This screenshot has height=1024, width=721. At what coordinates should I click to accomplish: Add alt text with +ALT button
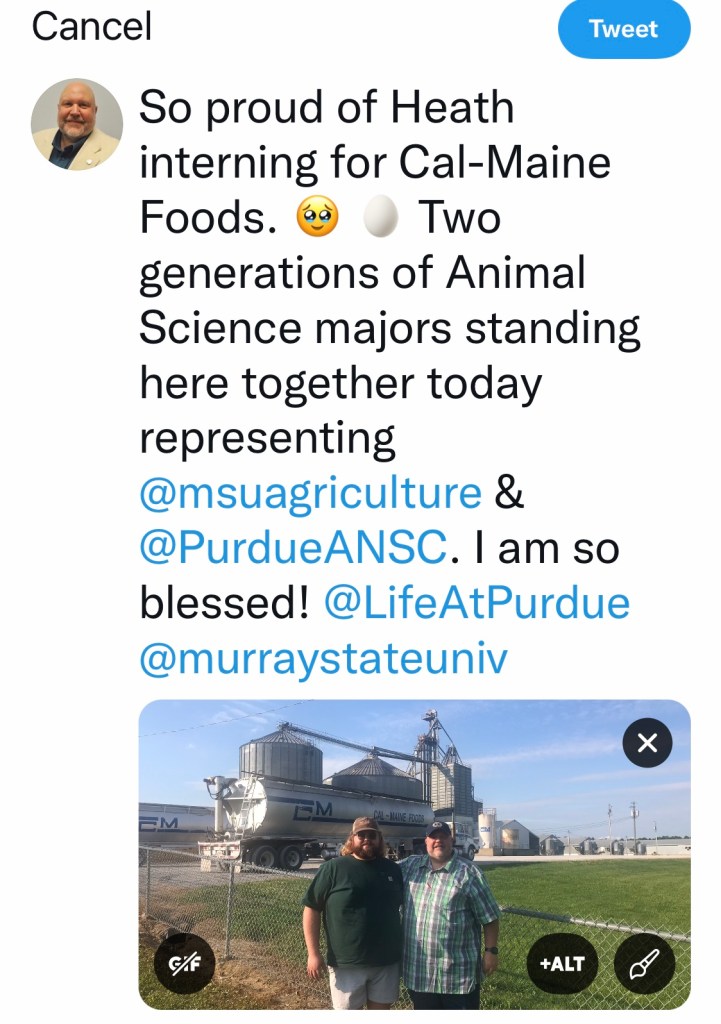561,964
